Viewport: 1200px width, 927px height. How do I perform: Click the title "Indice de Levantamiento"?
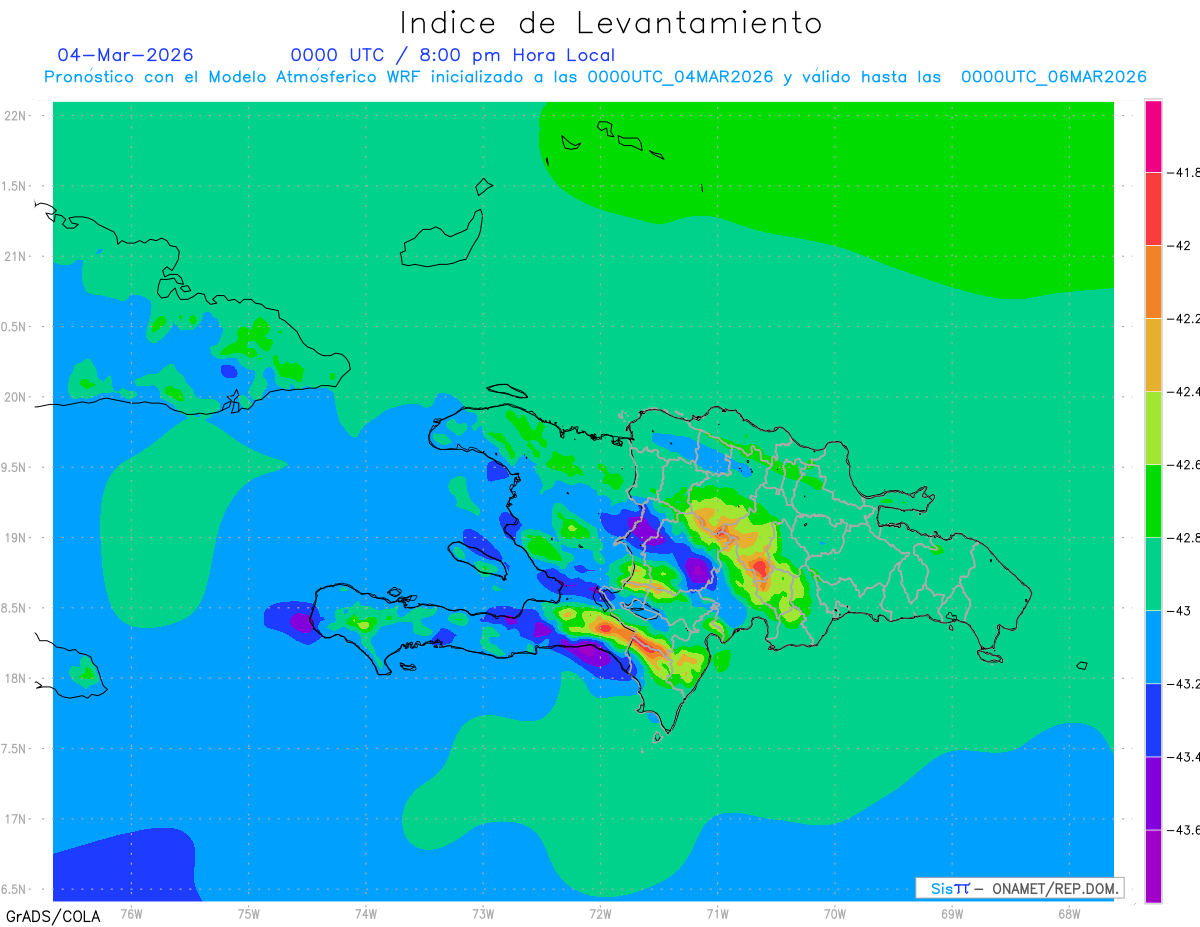point(611,22)
